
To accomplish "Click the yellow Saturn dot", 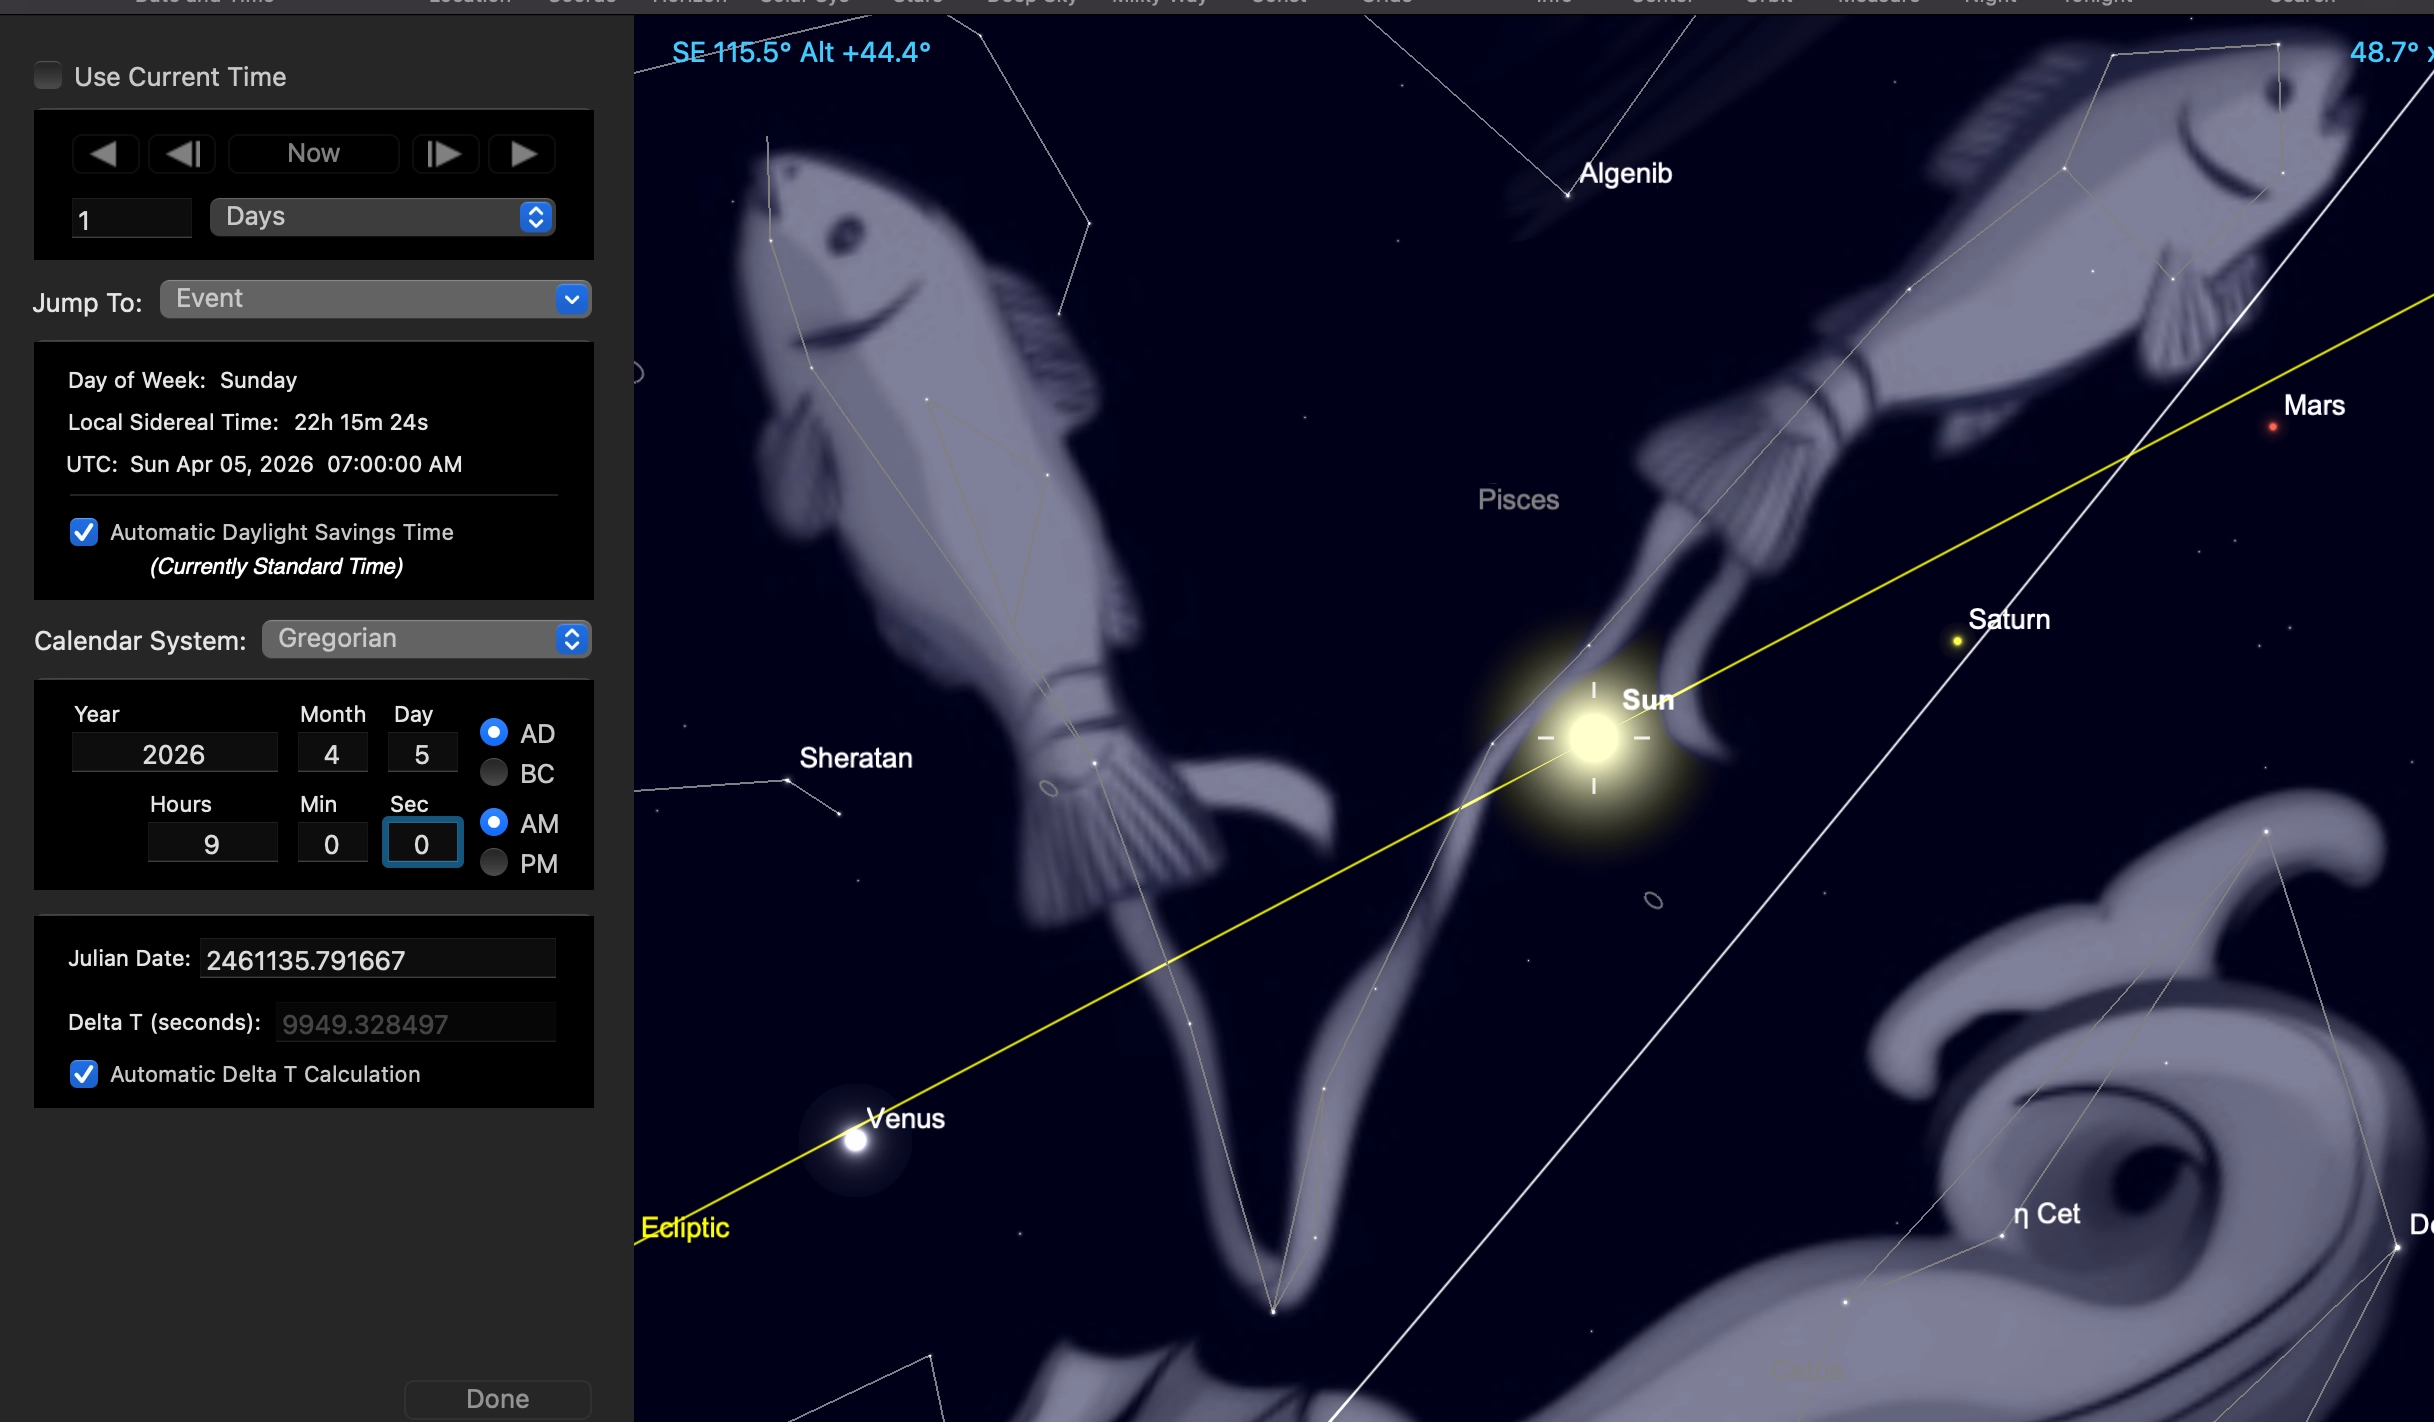I will [x=1957, y=641].
